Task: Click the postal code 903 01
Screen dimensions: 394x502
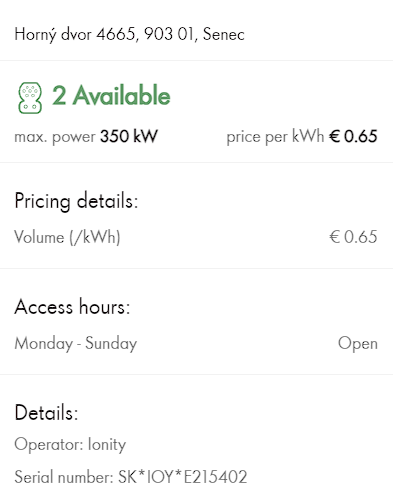Action: click(x=169, y=34)
